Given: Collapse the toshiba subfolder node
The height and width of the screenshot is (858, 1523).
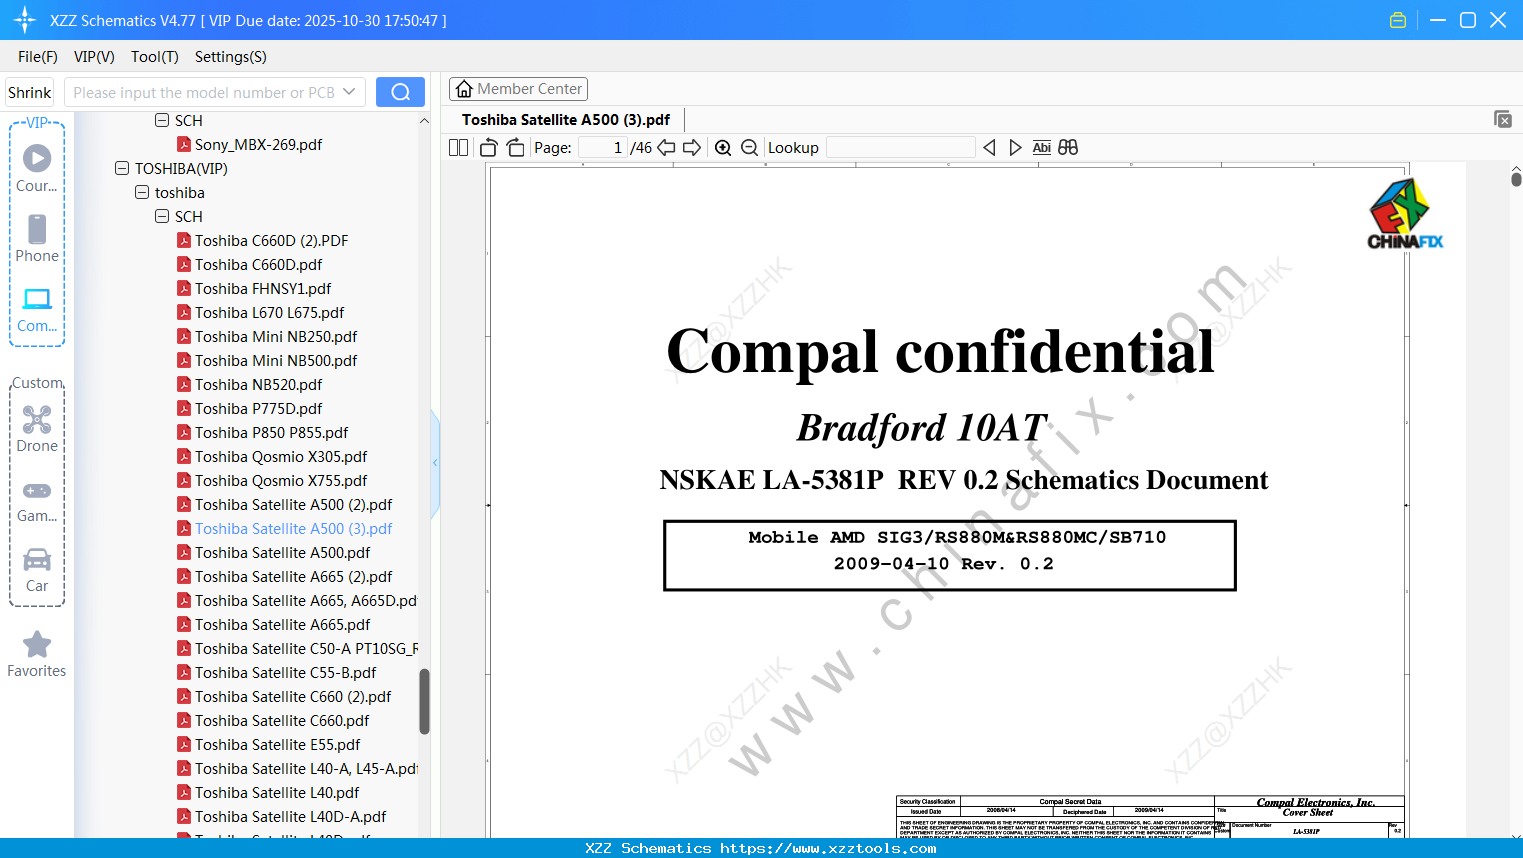Looking at the screenshot, I should [x=142, y=192].
